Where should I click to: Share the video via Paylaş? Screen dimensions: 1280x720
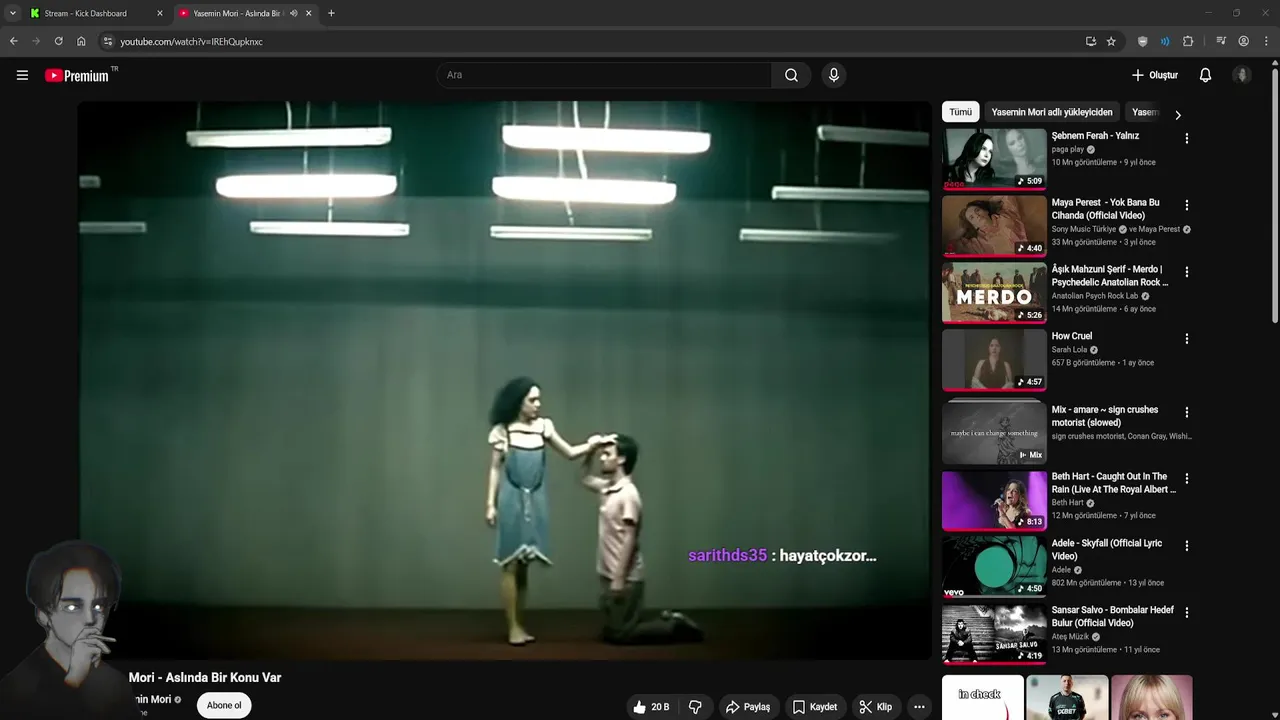748,707
